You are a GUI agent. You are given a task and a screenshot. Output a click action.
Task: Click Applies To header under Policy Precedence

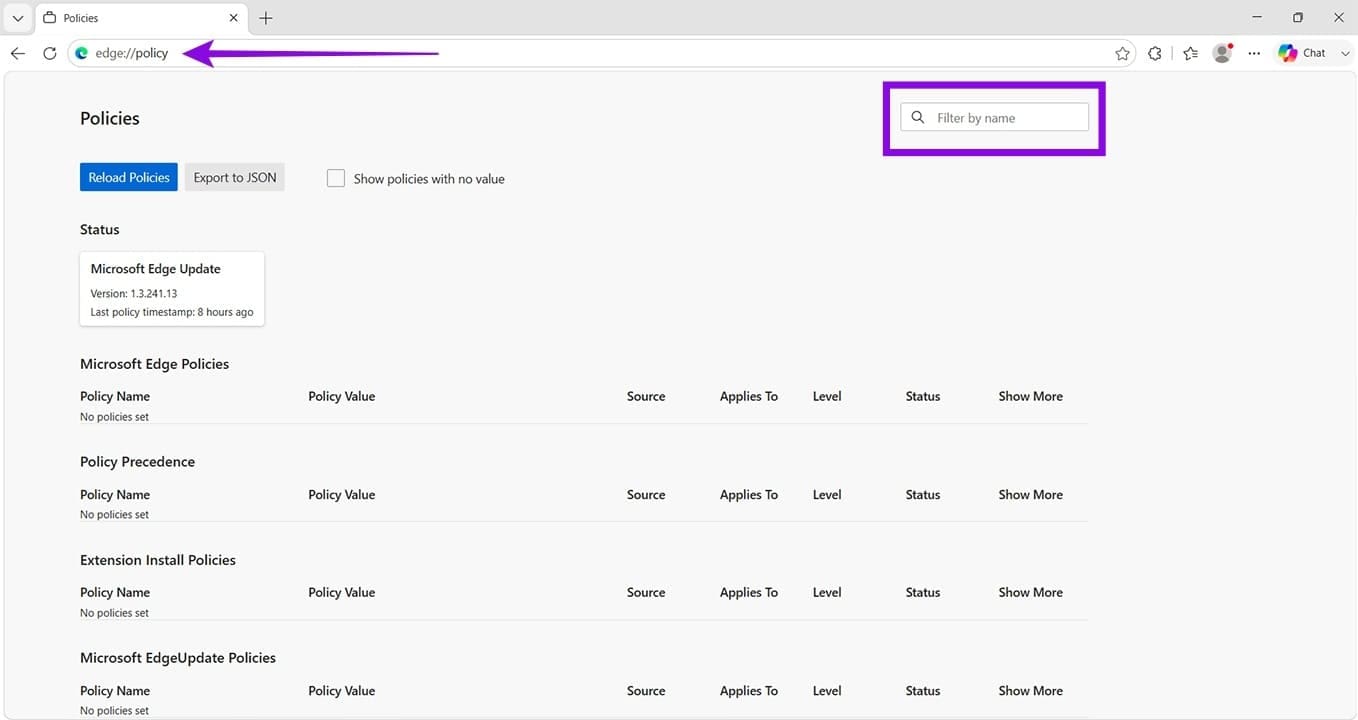(749, 494)
